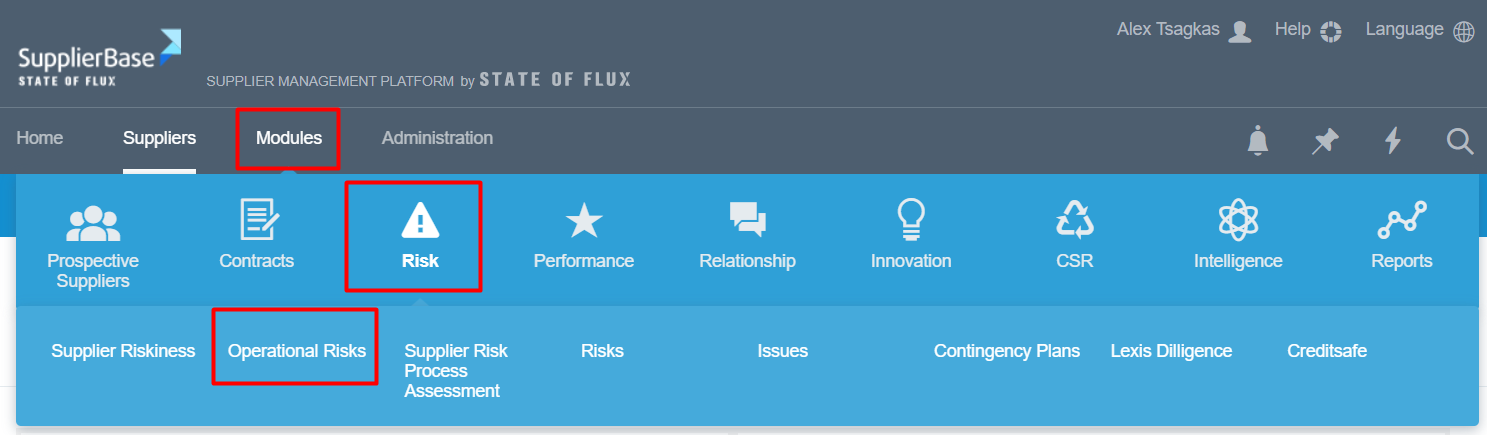Expand the Modules menu
Screen dimensions: 1487x435
(x=289, y=138)
